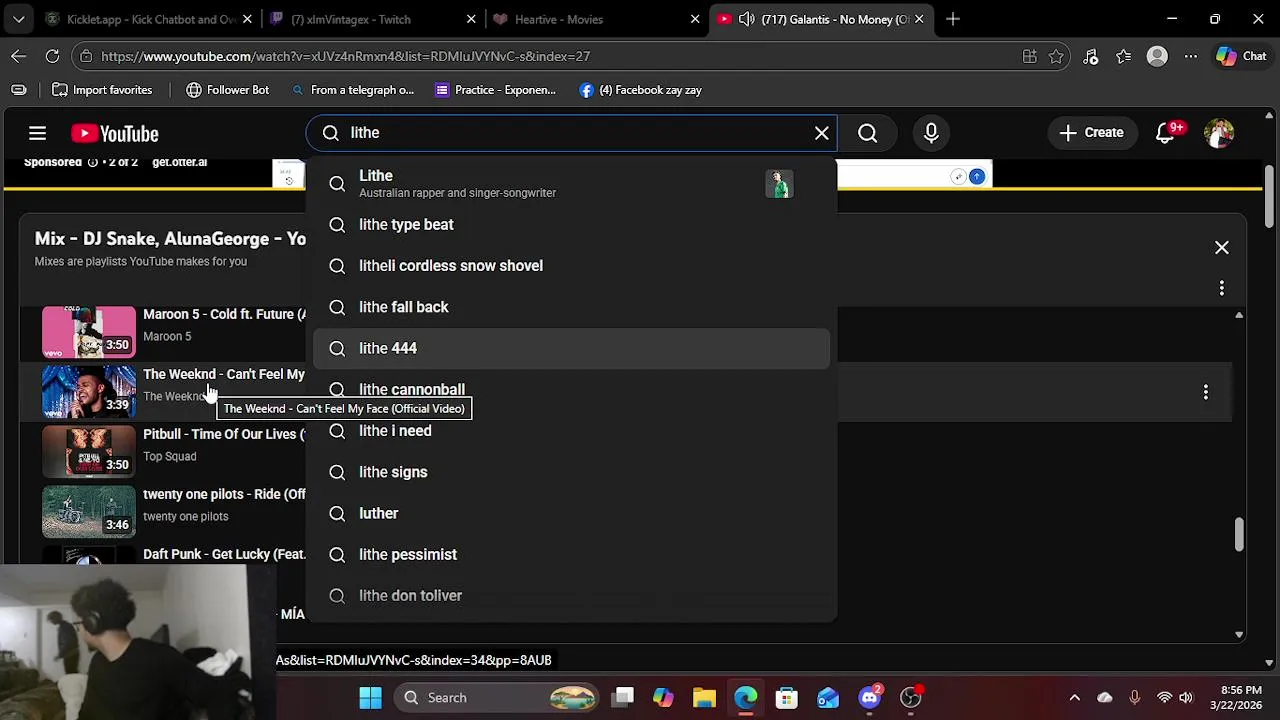This screenshot has width=1280, height=720.
Task: Show hidden system tray icons
Action: coord(1075,698)
